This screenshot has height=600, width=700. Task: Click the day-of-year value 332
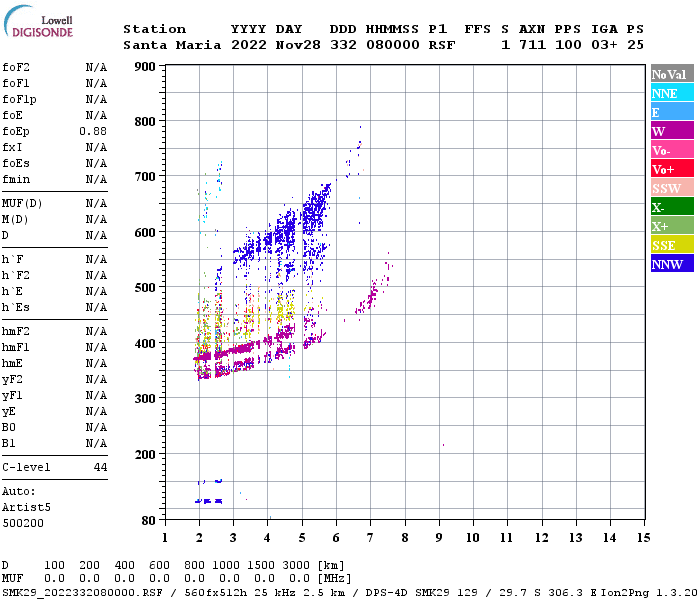point(343,45)
